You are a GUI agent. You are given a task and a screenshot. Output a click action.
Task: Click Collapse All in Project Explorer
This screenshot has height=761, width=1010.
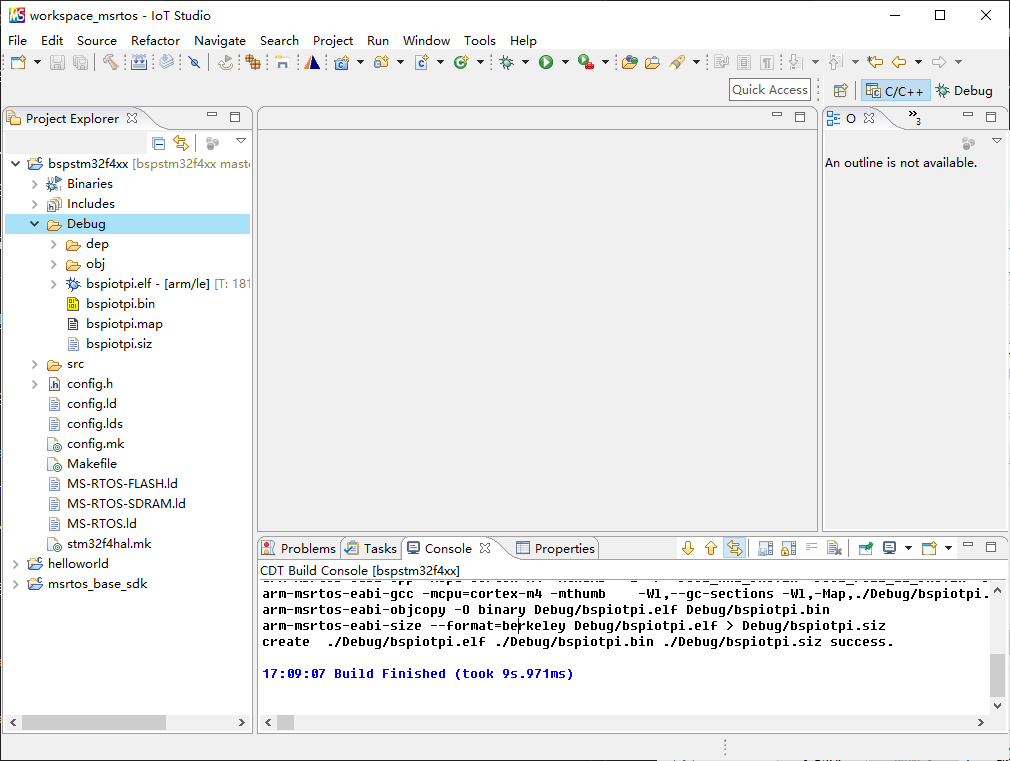158,143
